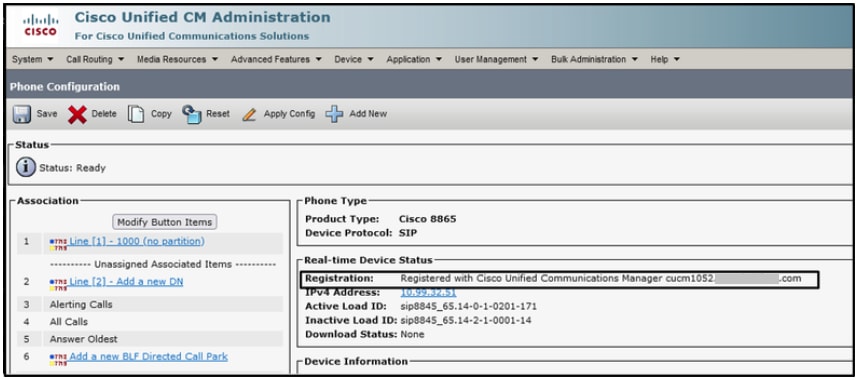Click the Modify Button Items button
This screenshot has width=857, height=380.
[x=165, y=222]
